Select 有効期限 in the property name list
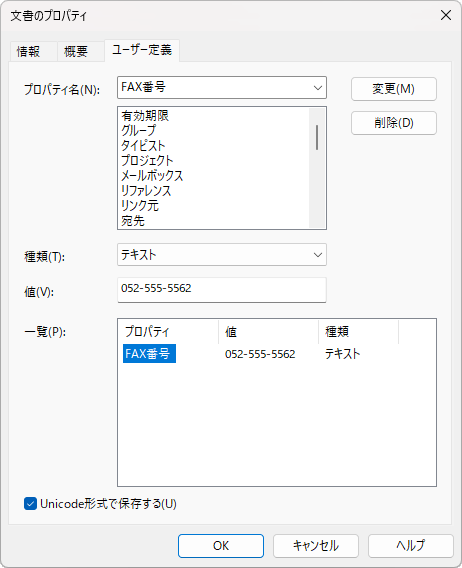This screenshot has width=462, height=568. point(145,116)
